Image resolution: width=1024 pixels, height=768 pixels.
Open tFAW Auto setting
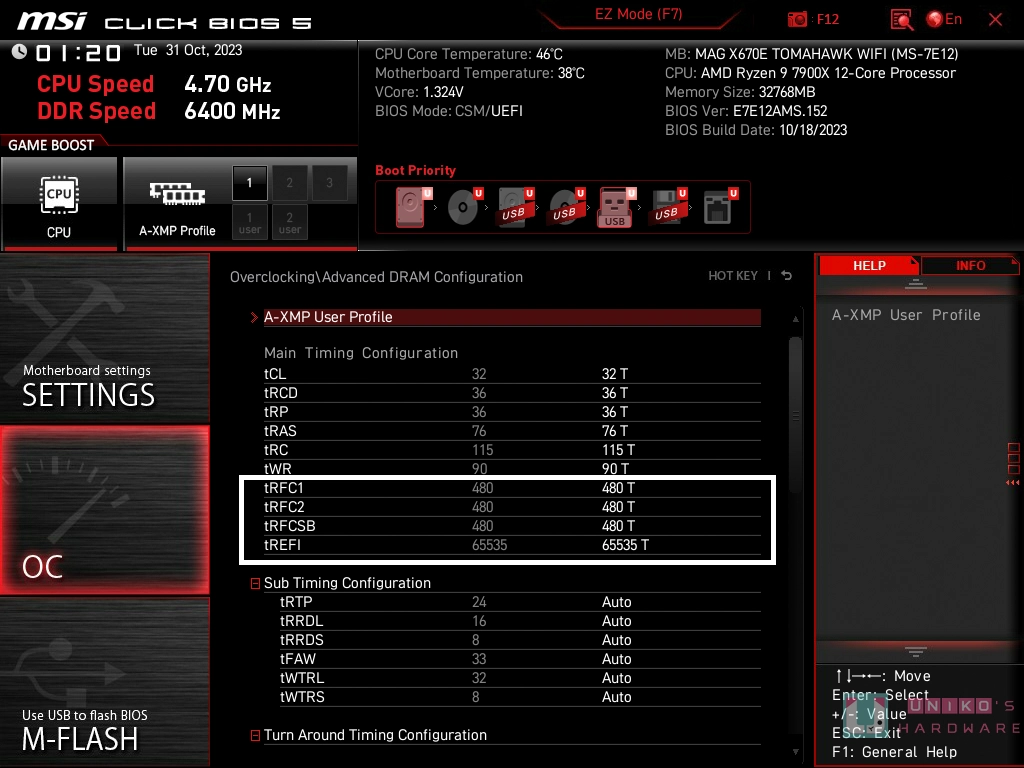(x=616, y=658)
